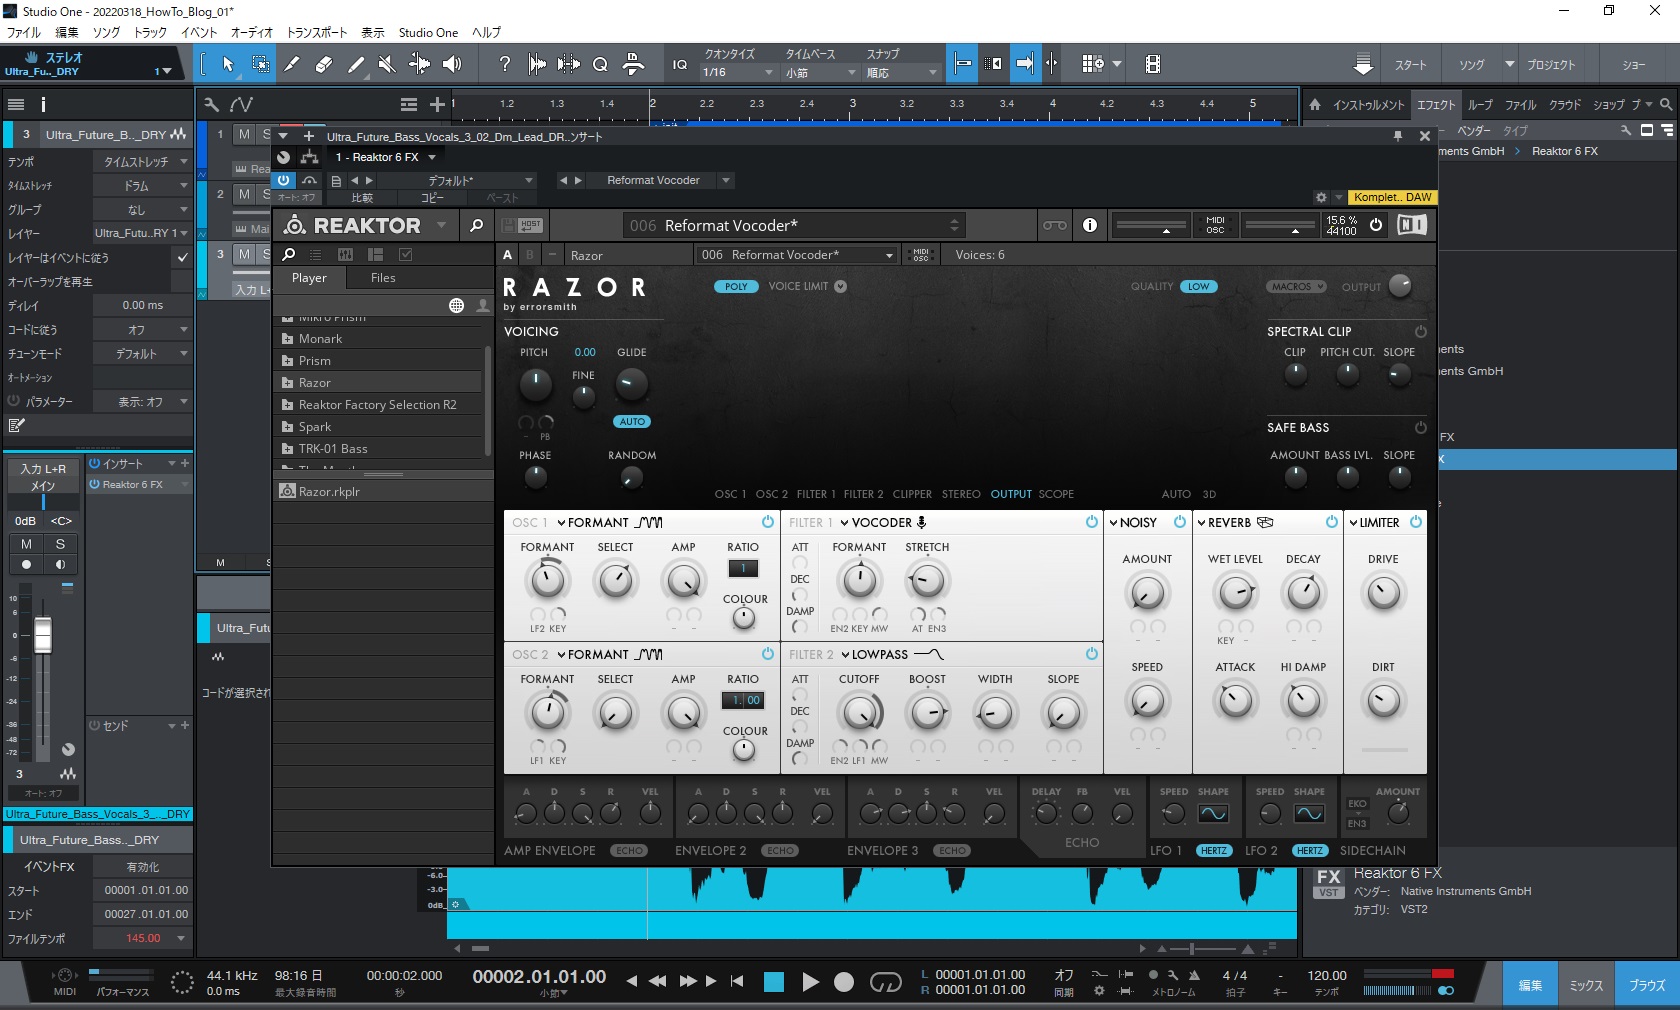This screenshot has width=1680, height=1010.
Task: Start playback with play button
Action: click(x=810, y=982)
